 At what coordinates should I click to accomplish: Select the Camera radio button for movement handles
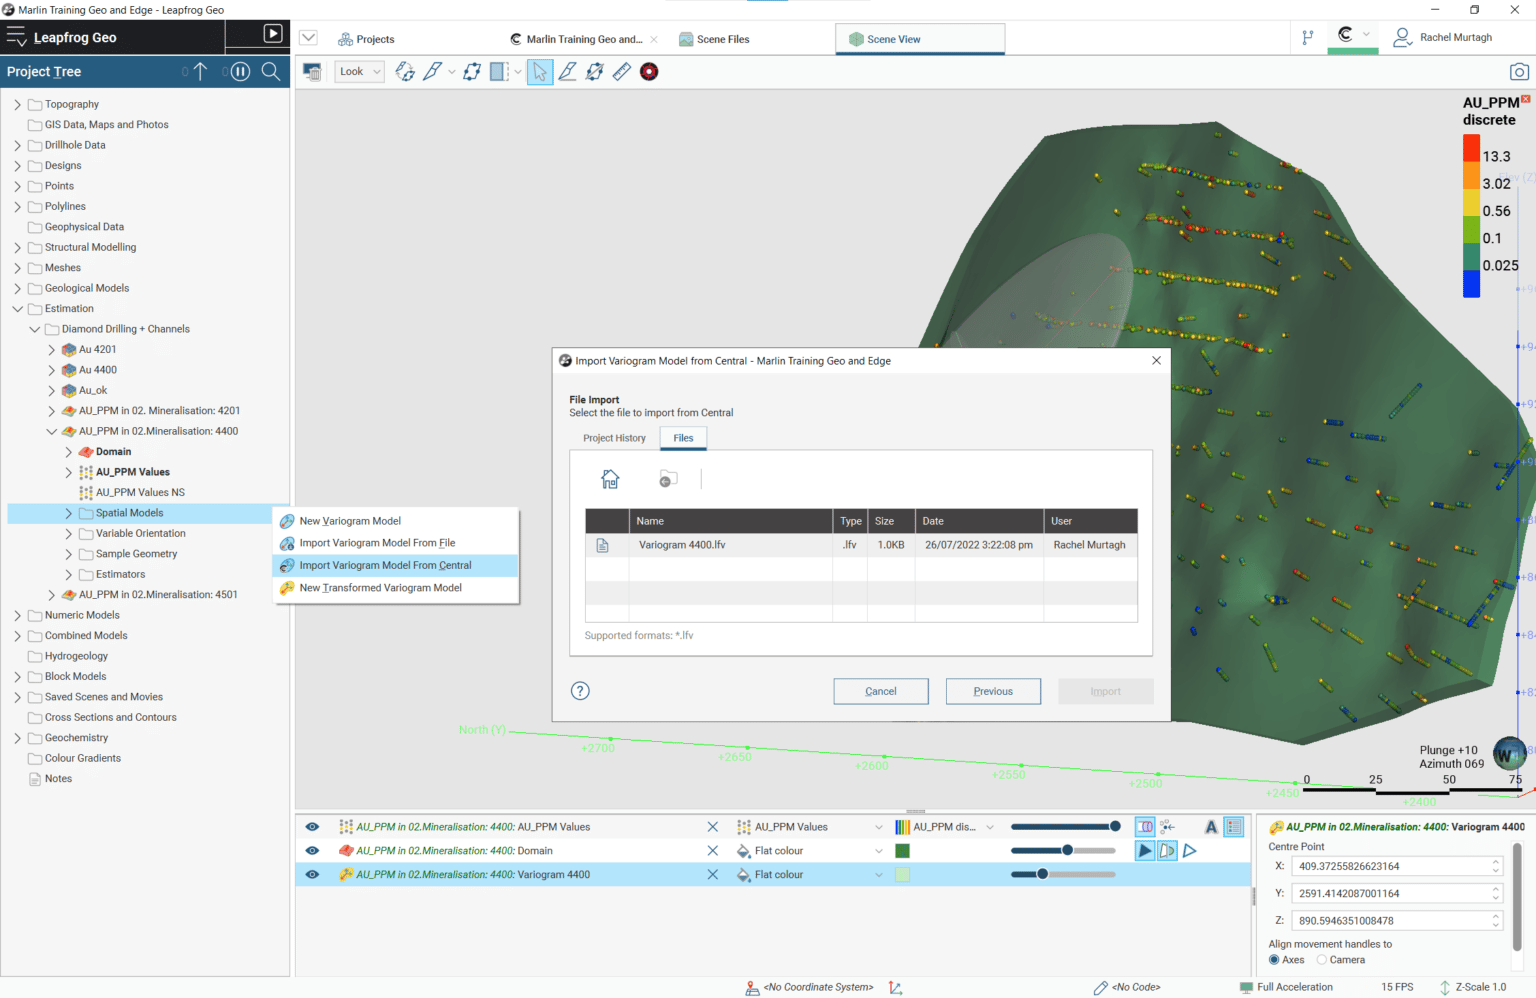pyautogui.click(x=1321, y=959)
